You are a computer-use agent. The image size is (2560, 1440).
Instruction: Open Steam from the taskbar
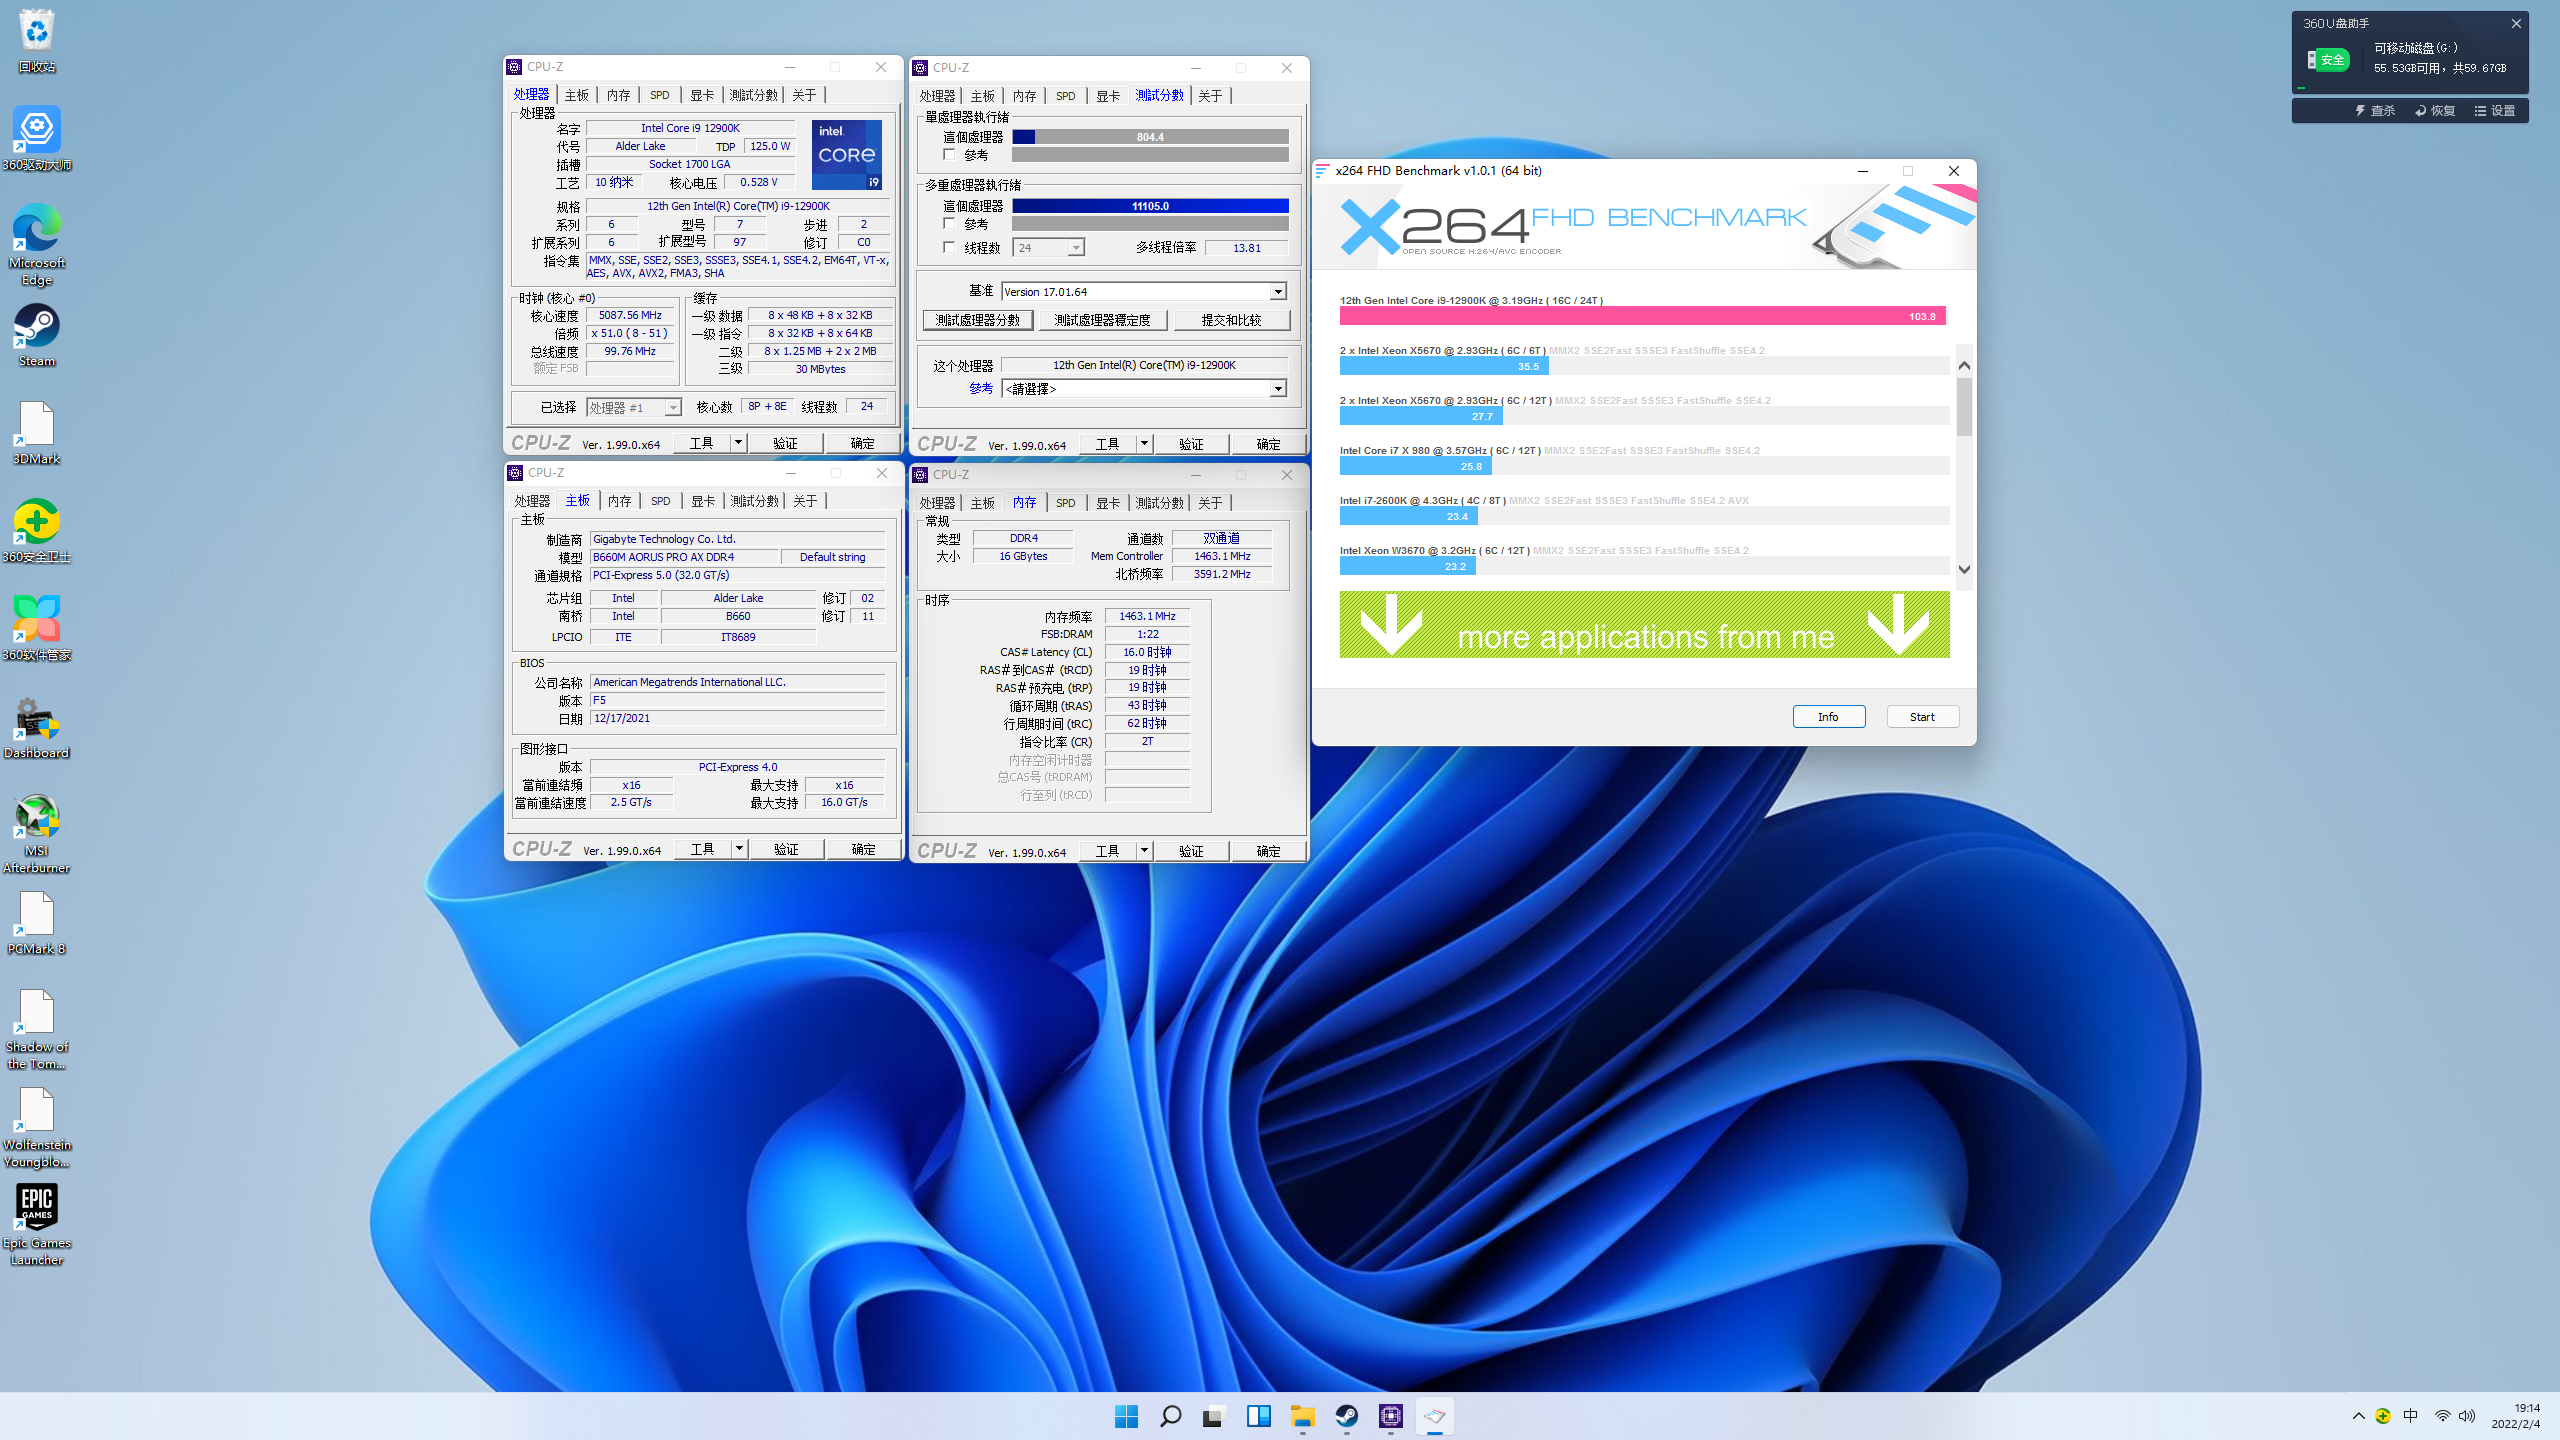[1346, 1416]
